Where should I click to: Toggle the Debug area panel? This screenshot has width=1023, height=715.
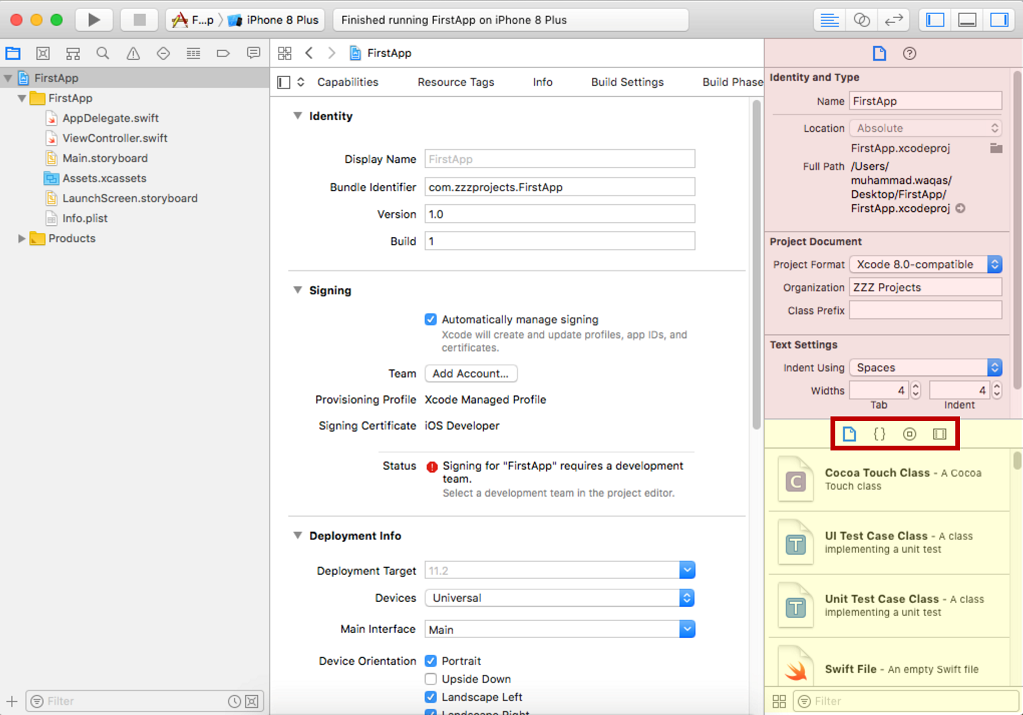(x=967, y=20)
